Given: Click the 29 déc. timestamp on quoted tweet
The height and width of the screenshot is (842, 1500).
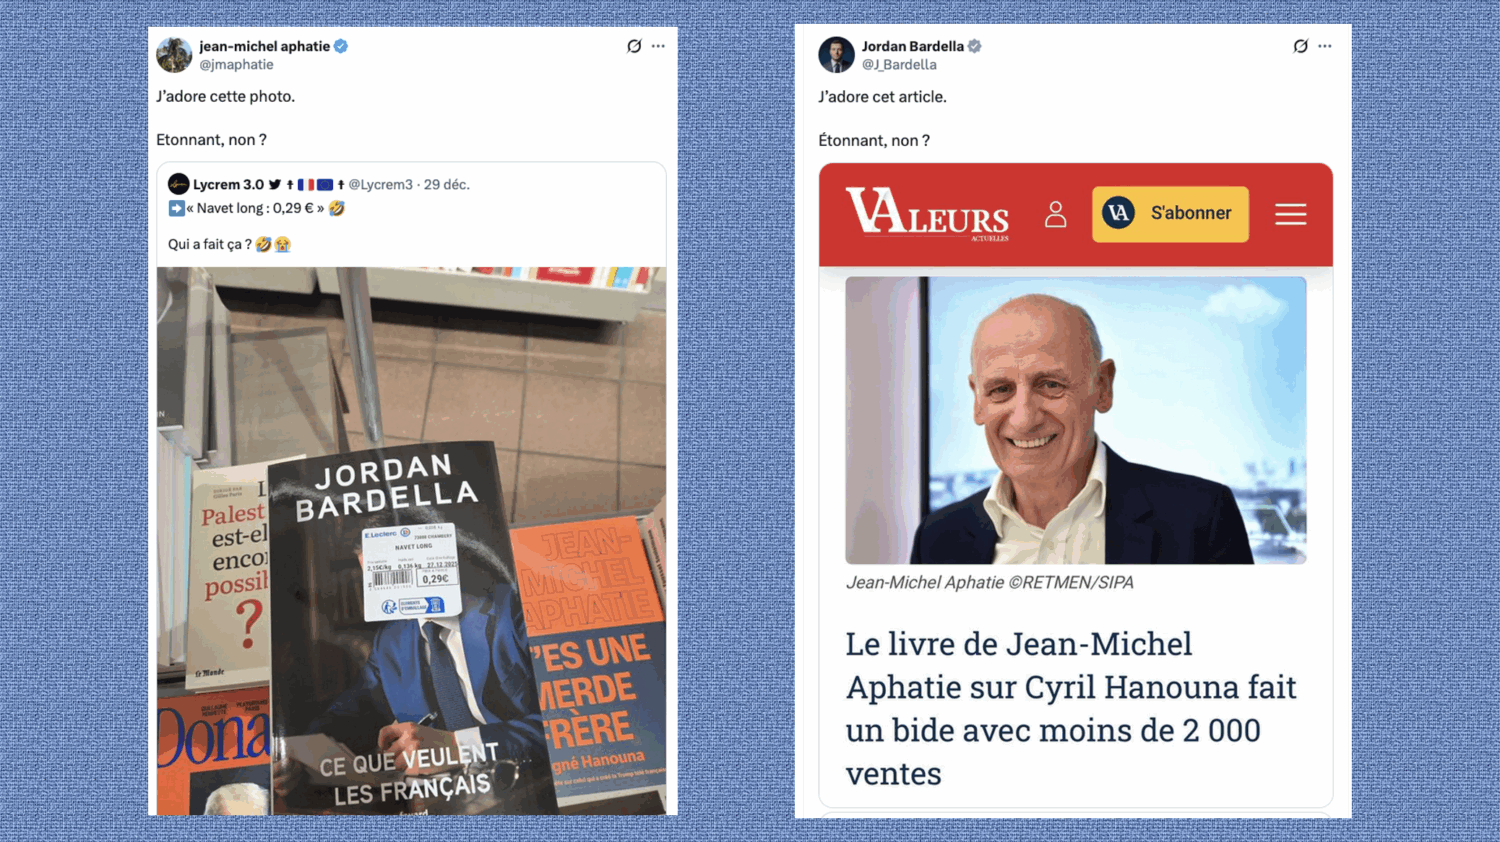Looking at the screenshot, I should pos(446,185).
